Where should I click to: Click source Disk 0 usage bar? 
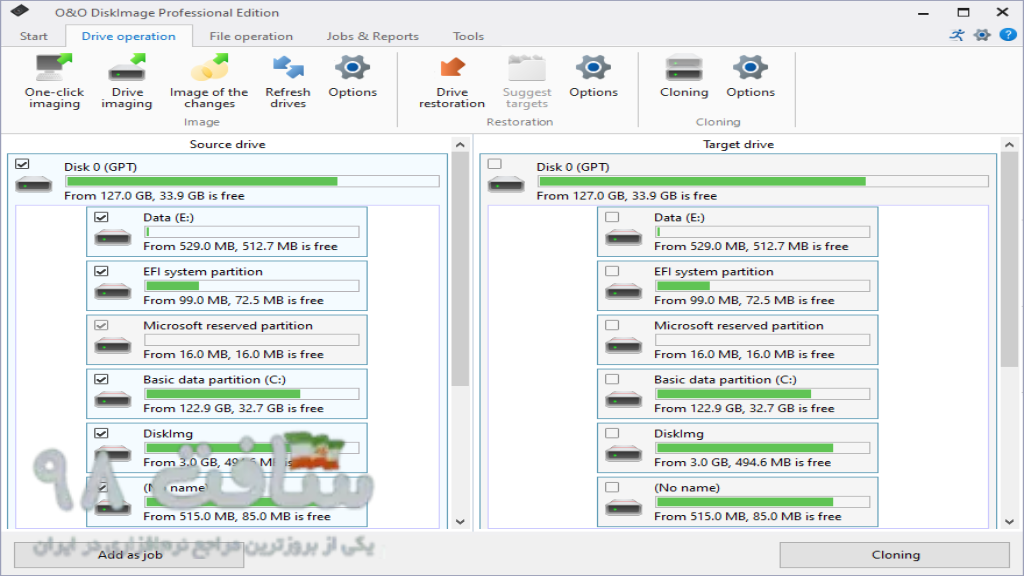pyautogui.click(x=252, y=181)
